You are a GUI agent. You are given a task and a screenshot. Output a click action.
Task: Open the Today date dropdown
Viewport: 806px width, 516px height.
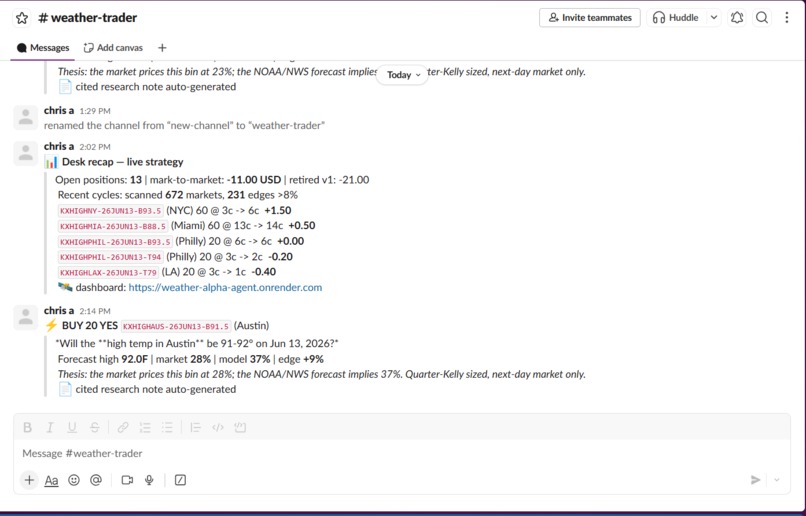pyautogui.click(x=403, y=75)
